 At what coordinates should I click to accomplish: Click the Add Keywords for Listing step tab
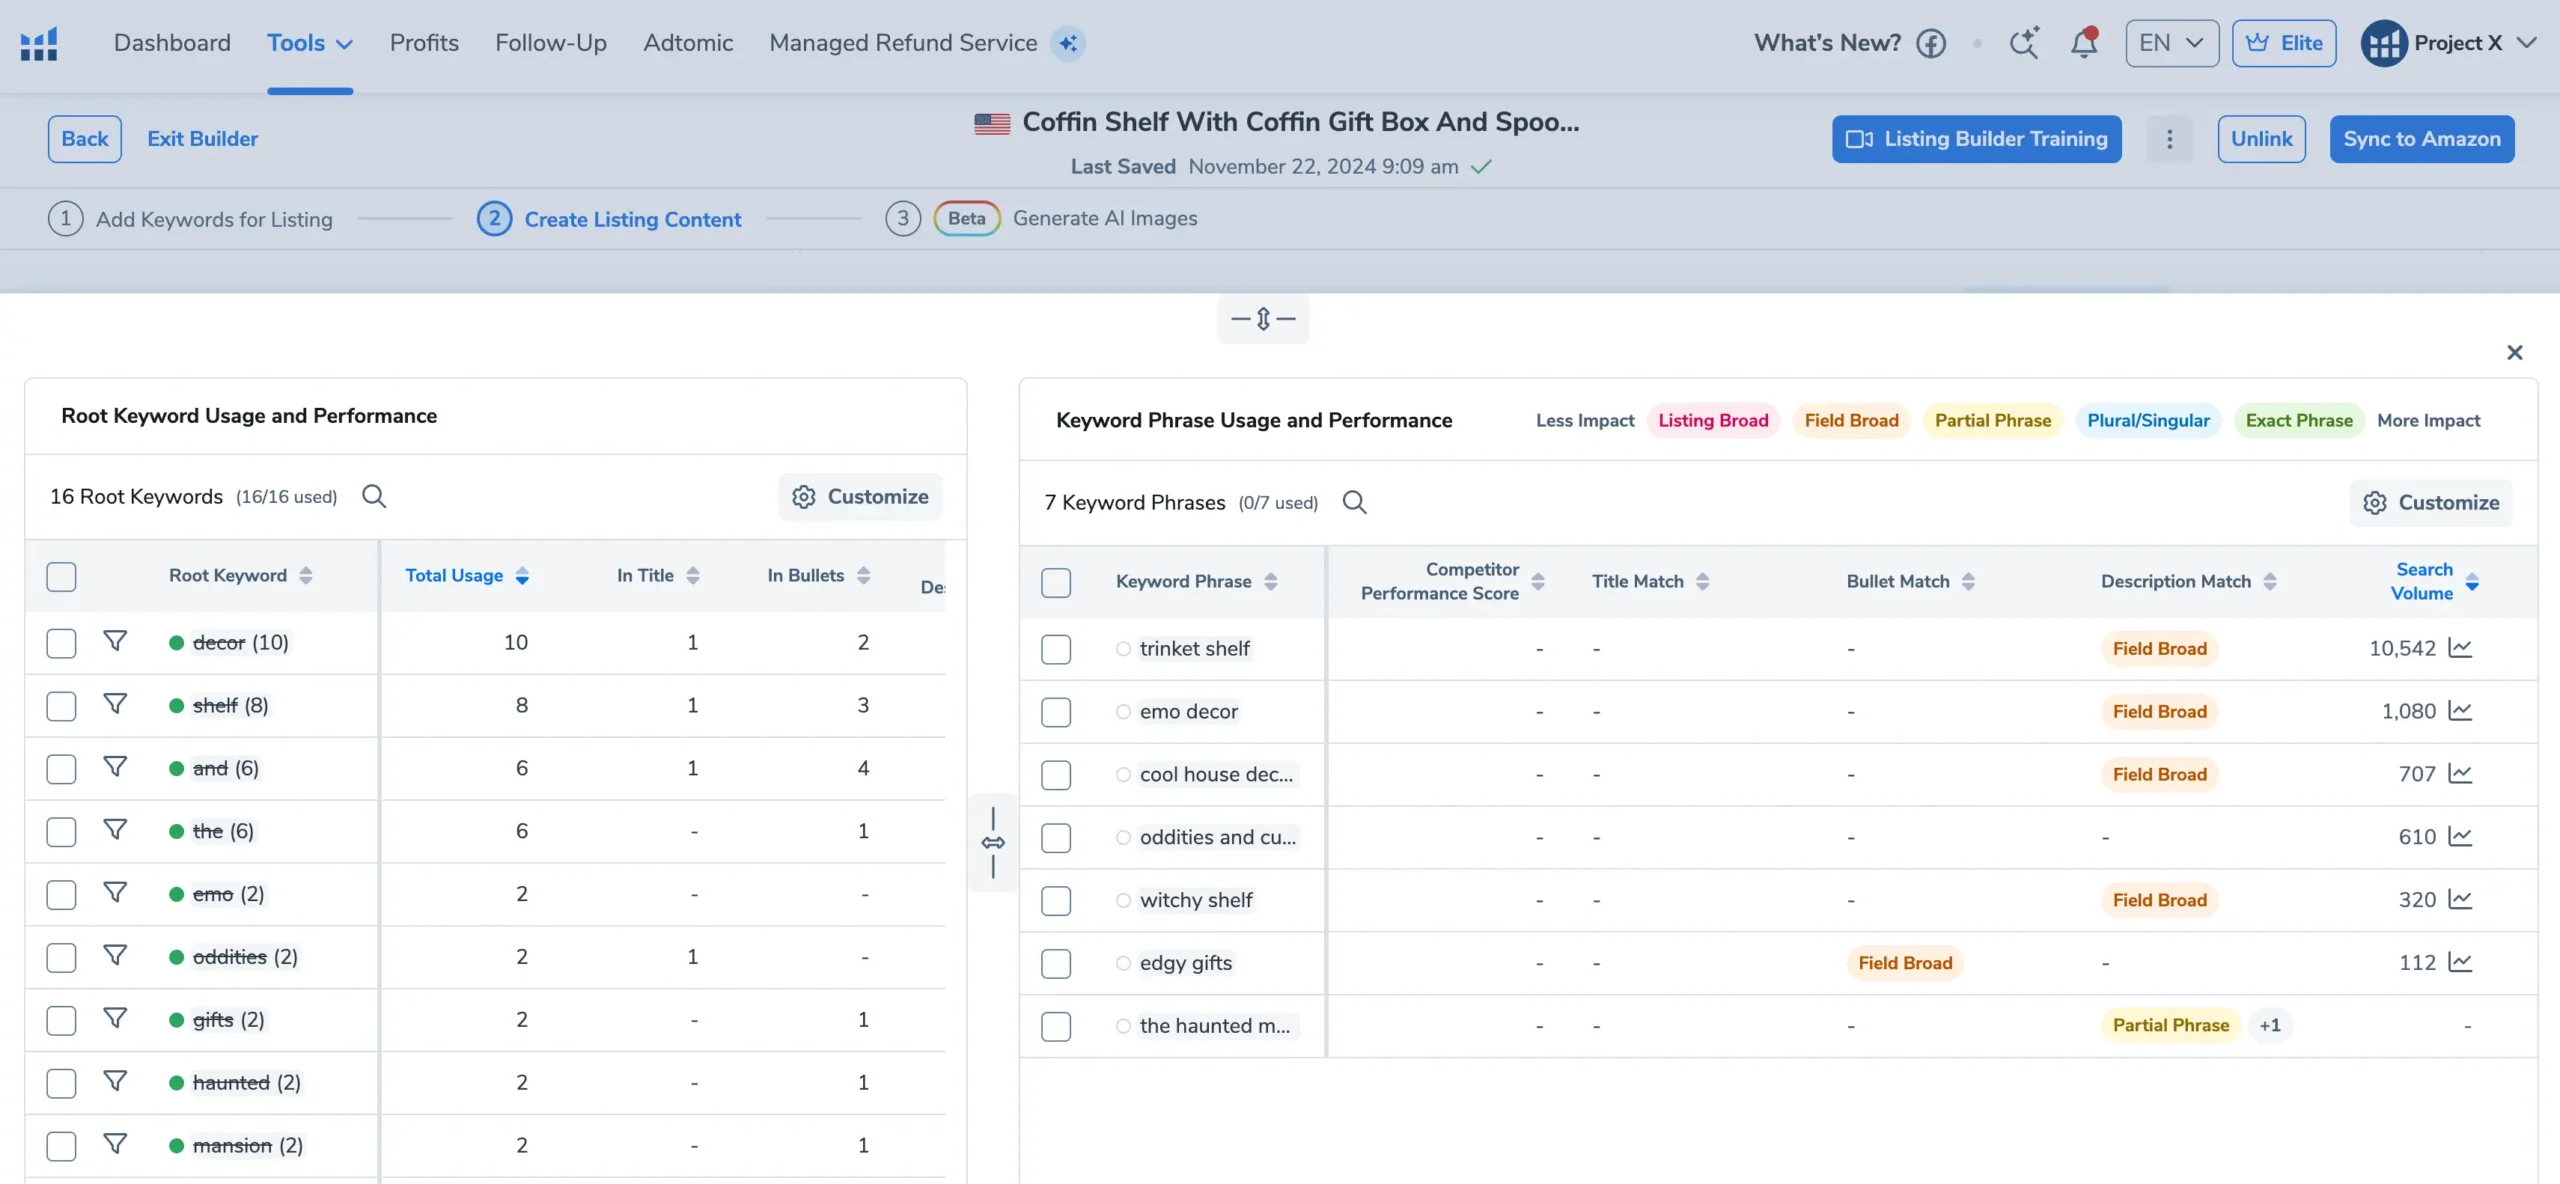coord(214,217)
